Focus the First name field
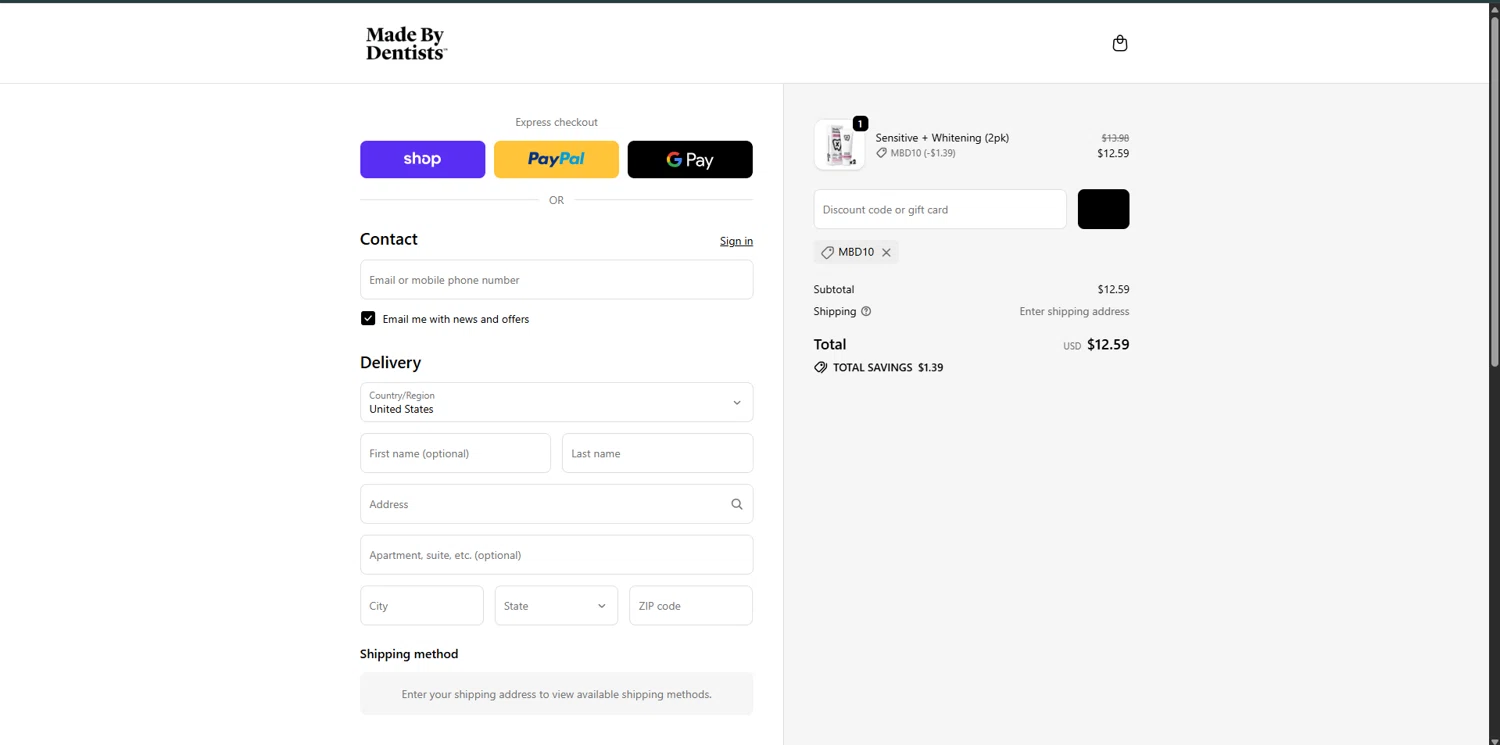1500x745 pixels. (455, 453)
